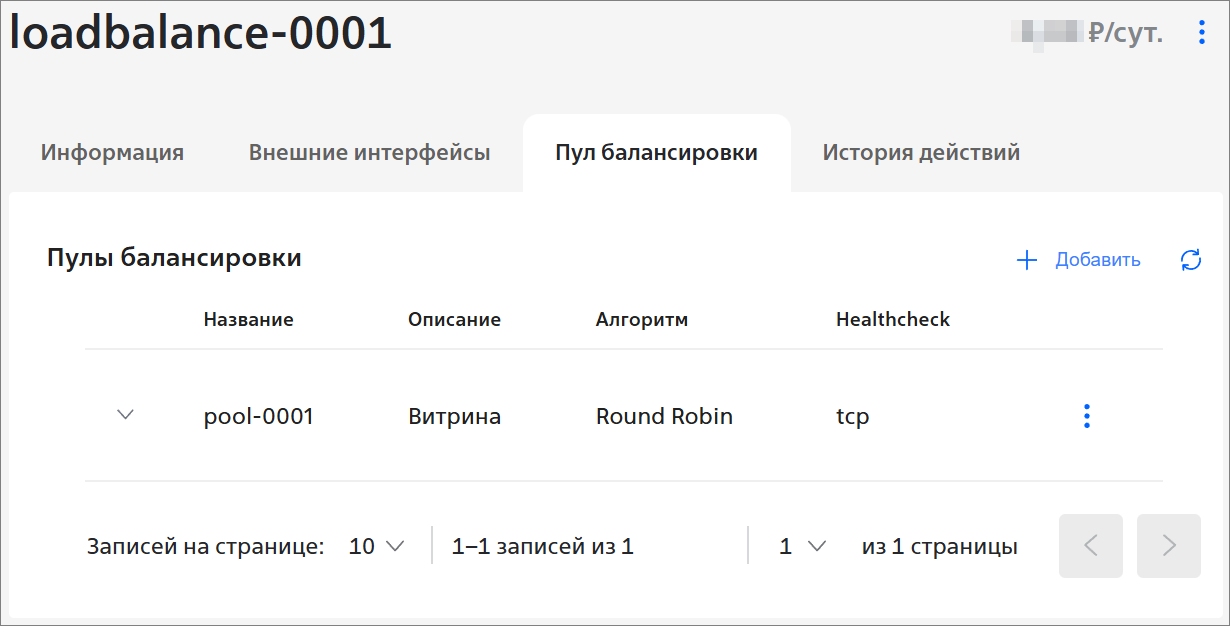Click the Описание column header
The height and width of the screenshot is (626, 1230).
(x=454, y=320)
